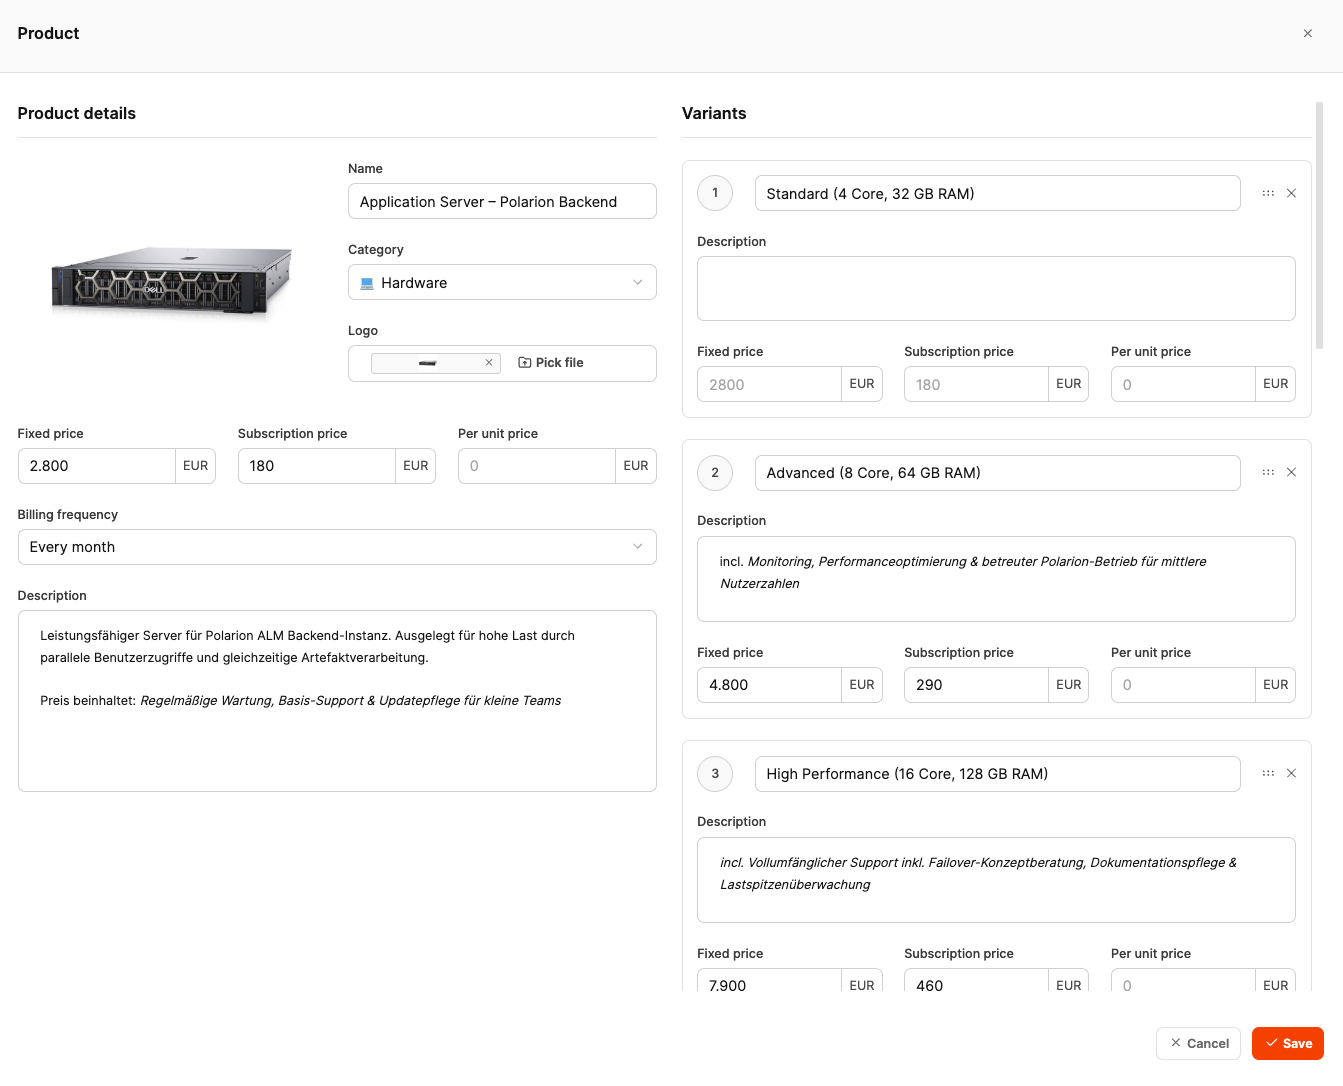Screen dimensions: 1343x1086
Task: Edit the High Performance variant name field
Action: pyautogui.click(x=997, y=774)
